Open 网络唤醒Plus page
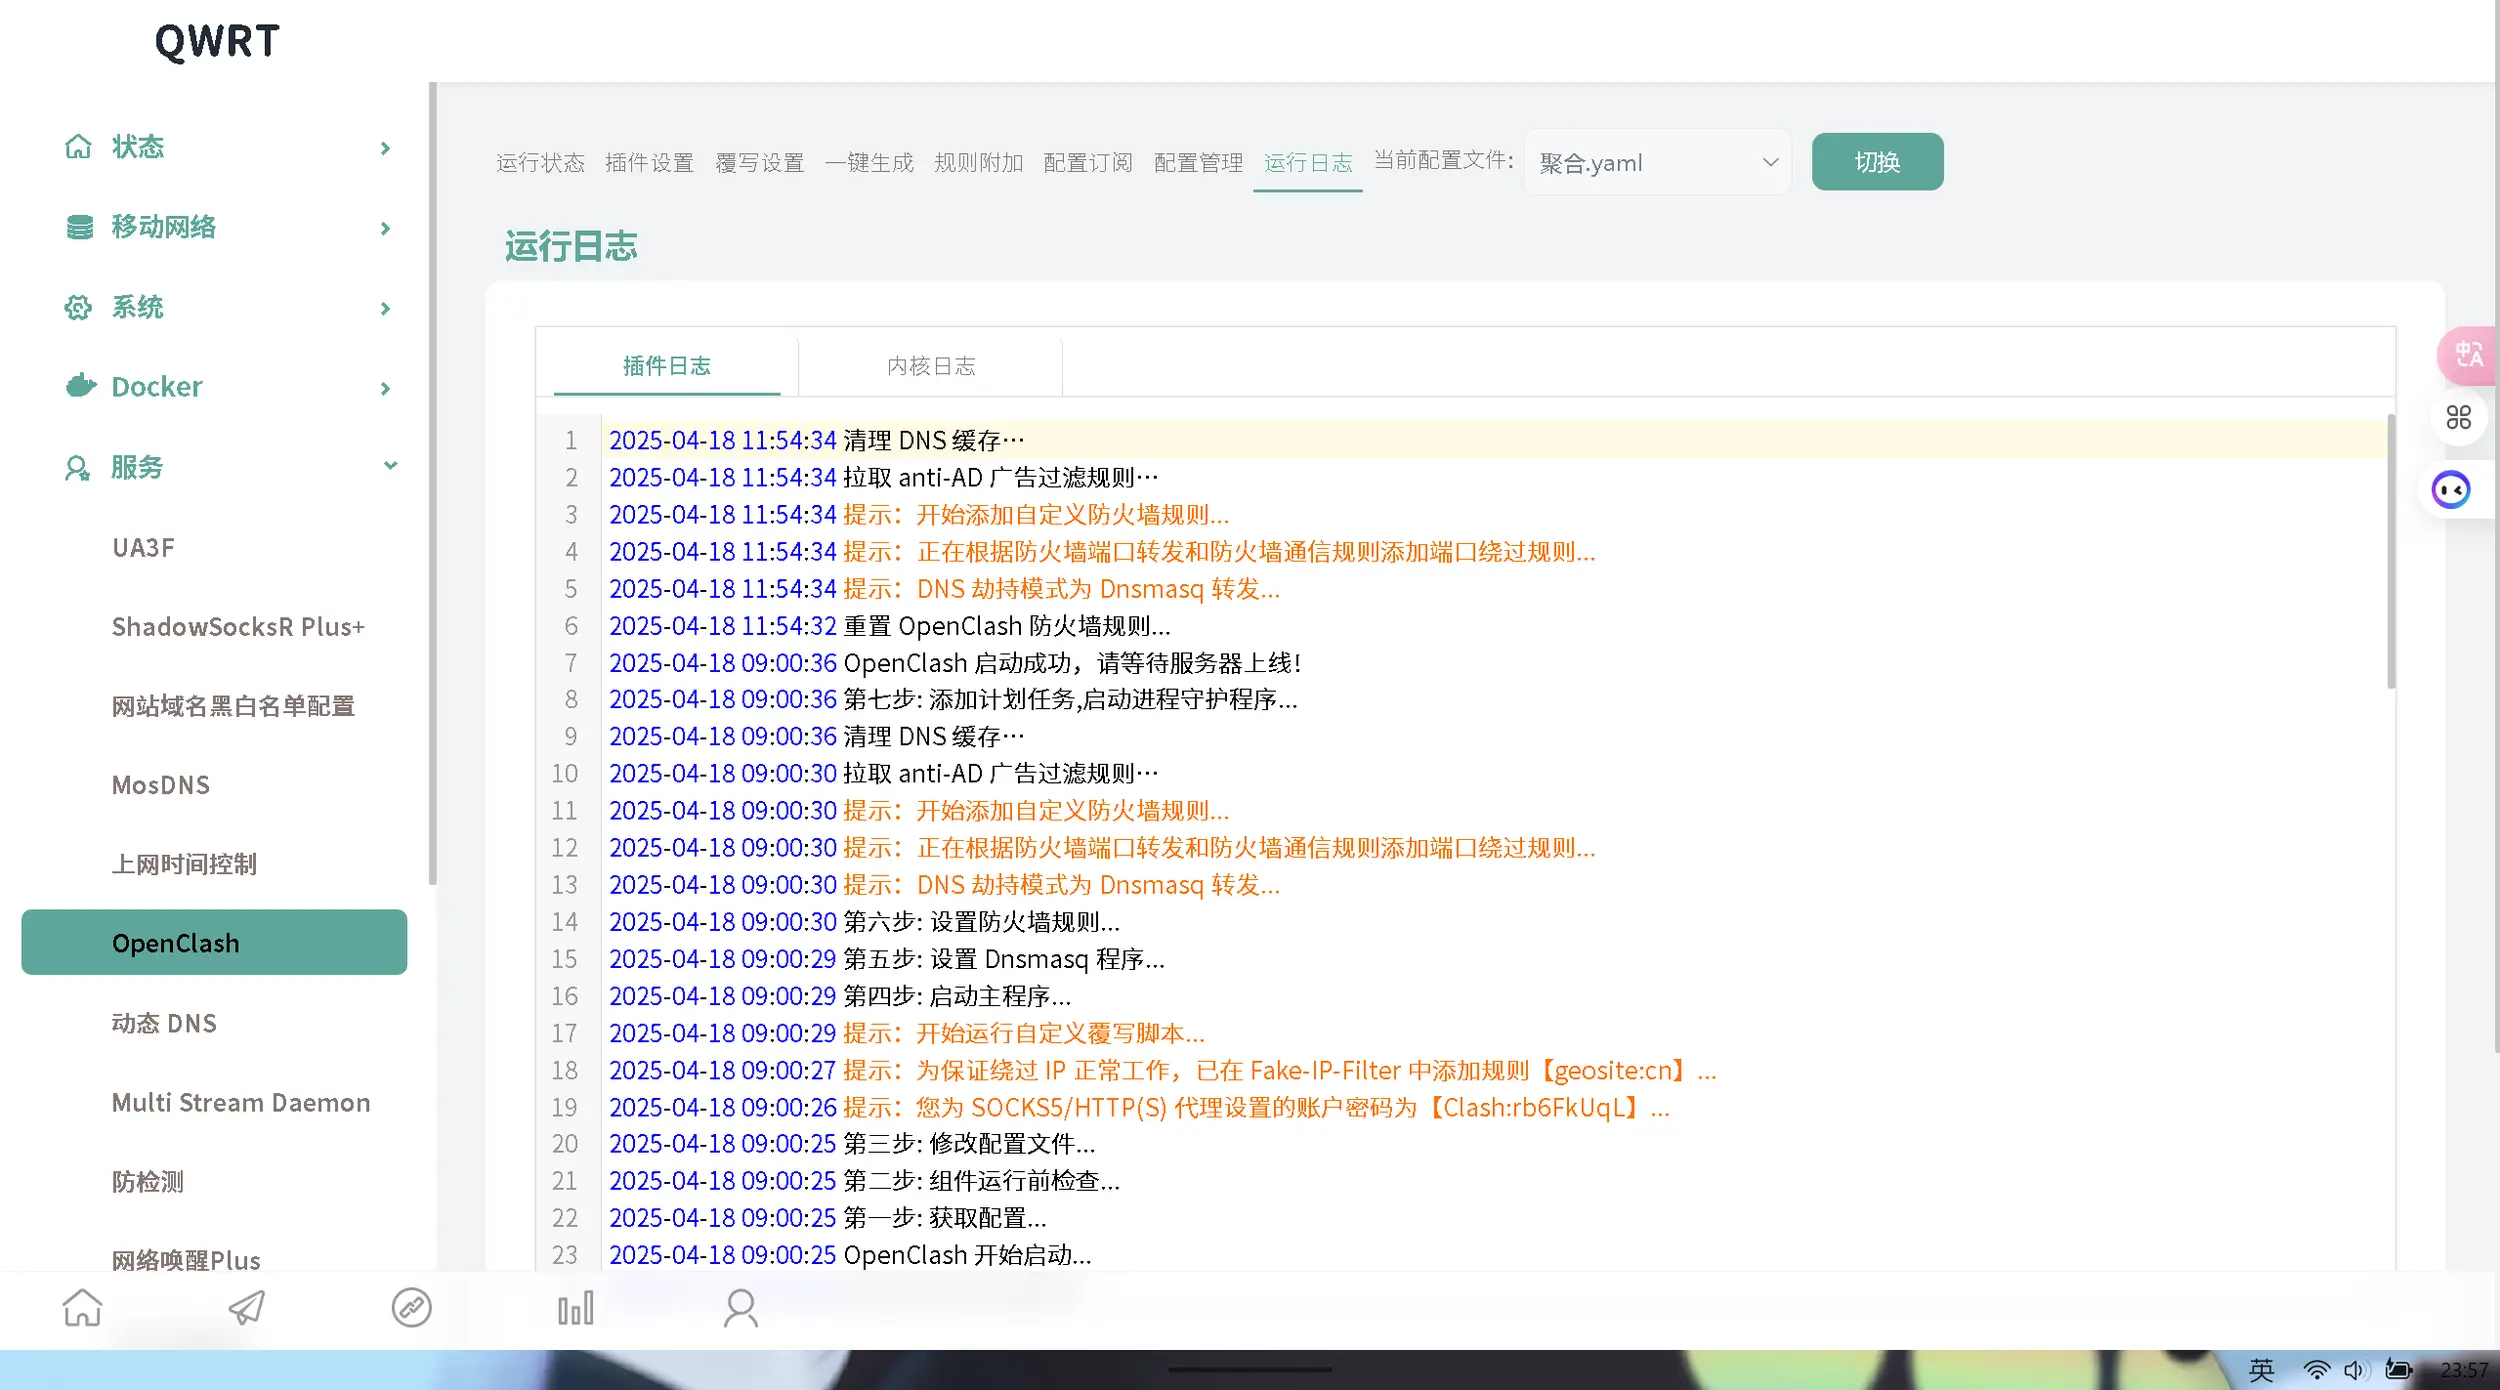 (186, 1260)
